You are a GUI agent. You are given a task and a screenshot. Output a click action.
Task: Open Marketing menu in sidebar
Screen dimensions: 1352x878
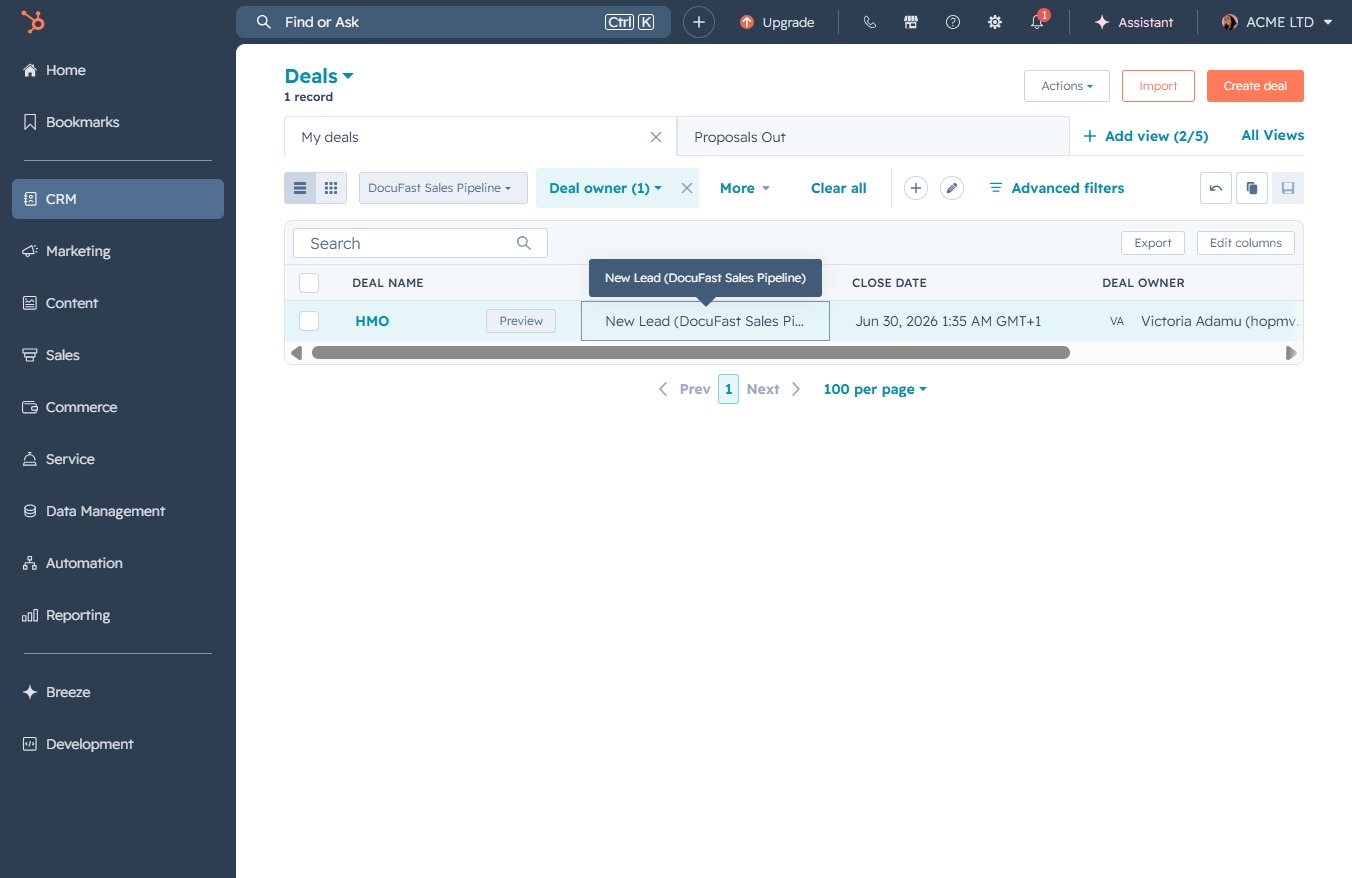click(118, 251)
